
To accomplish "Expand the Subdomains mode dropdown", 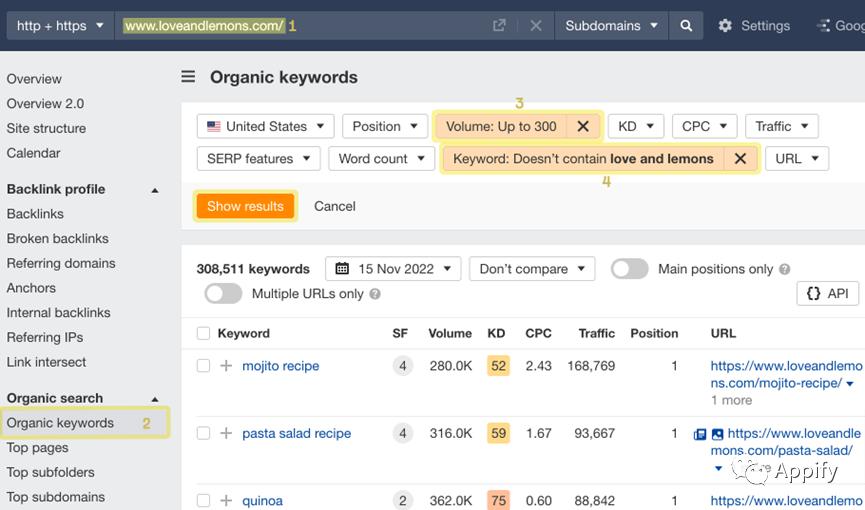I will coord(611,26).
